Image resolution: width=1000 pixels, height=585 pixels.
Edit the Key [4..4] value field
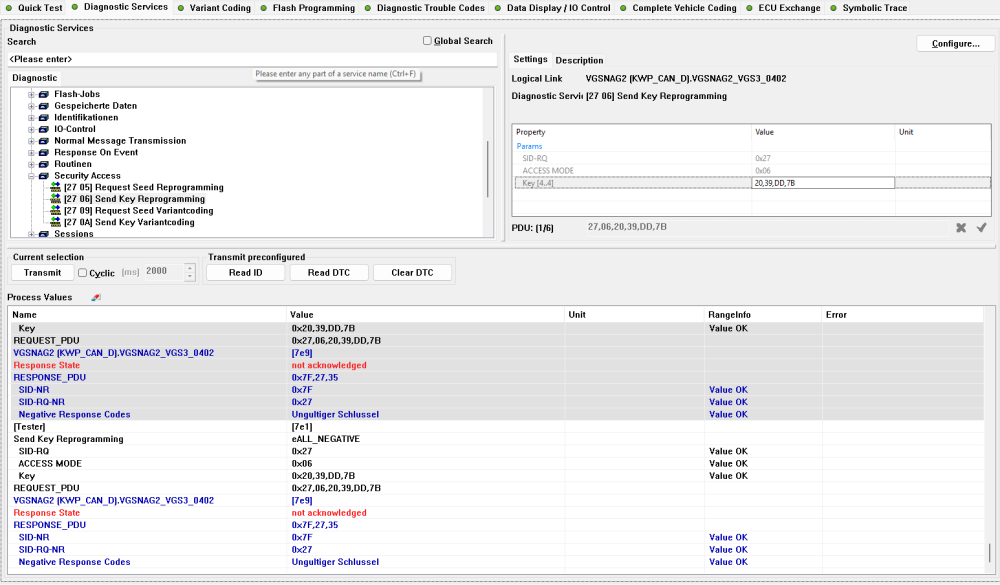(x=823, y=183)
